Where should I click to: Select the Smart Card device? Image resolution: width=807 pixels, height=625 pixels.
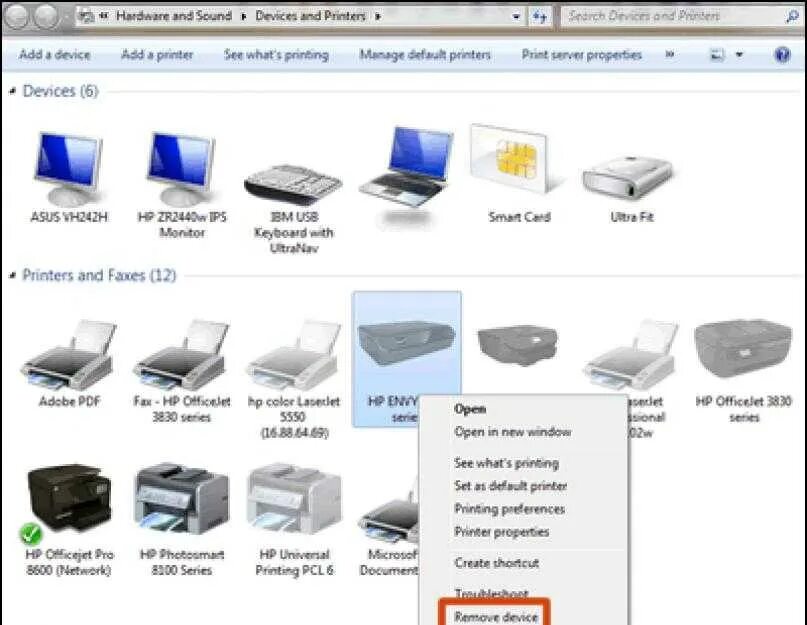519,172
